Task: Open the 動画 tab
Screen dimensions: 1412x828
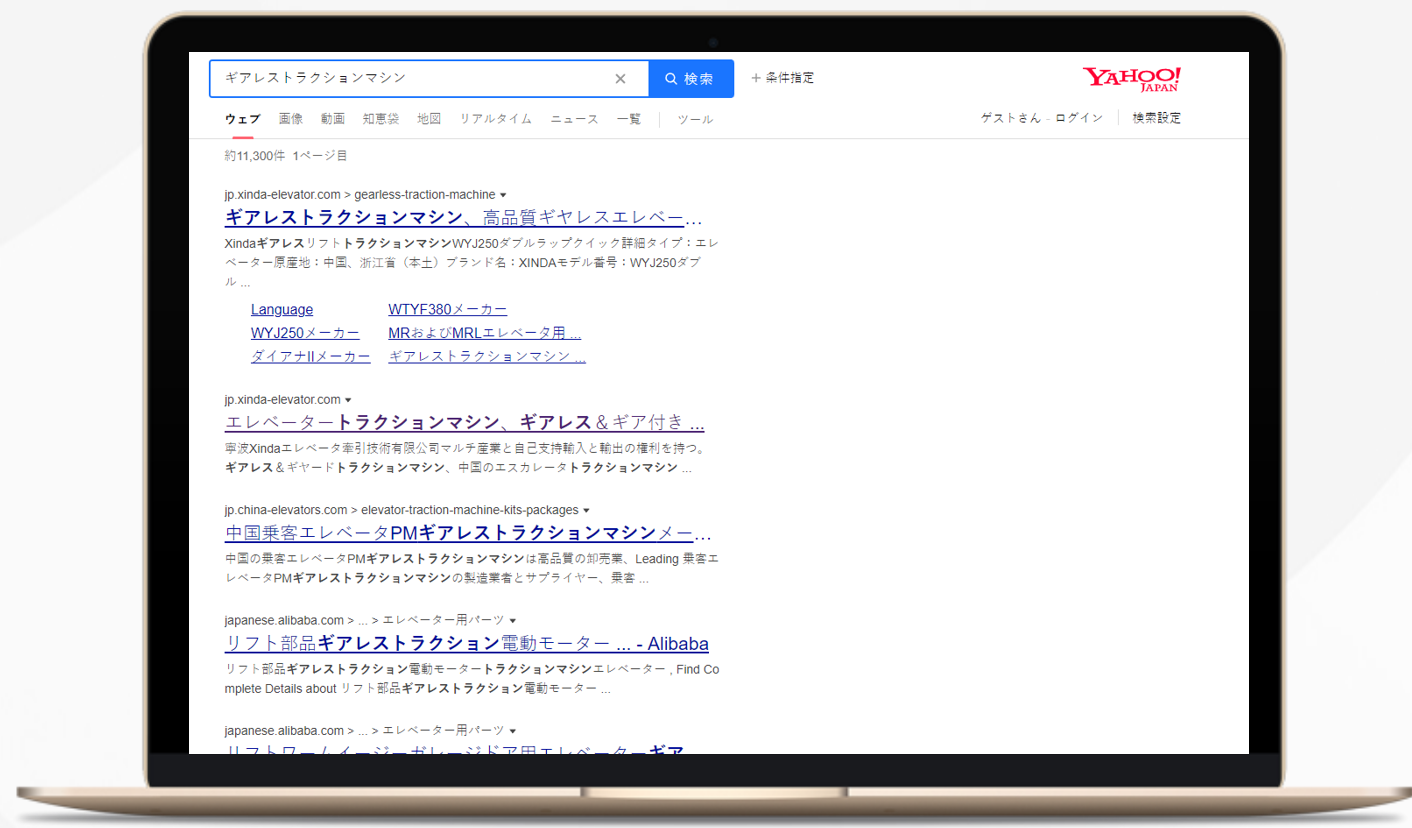Action: 333,118
